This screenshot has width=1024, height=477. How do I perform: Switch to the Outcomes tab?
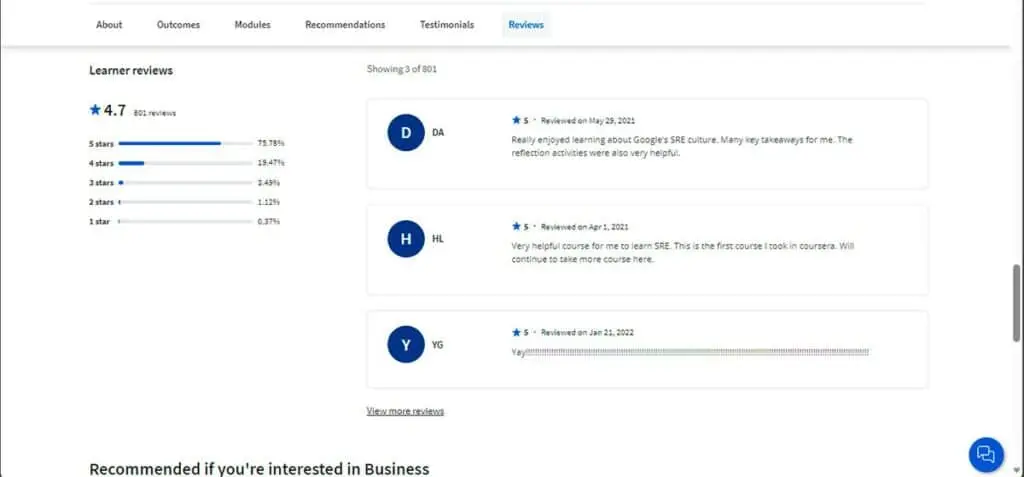pos(178,25)
